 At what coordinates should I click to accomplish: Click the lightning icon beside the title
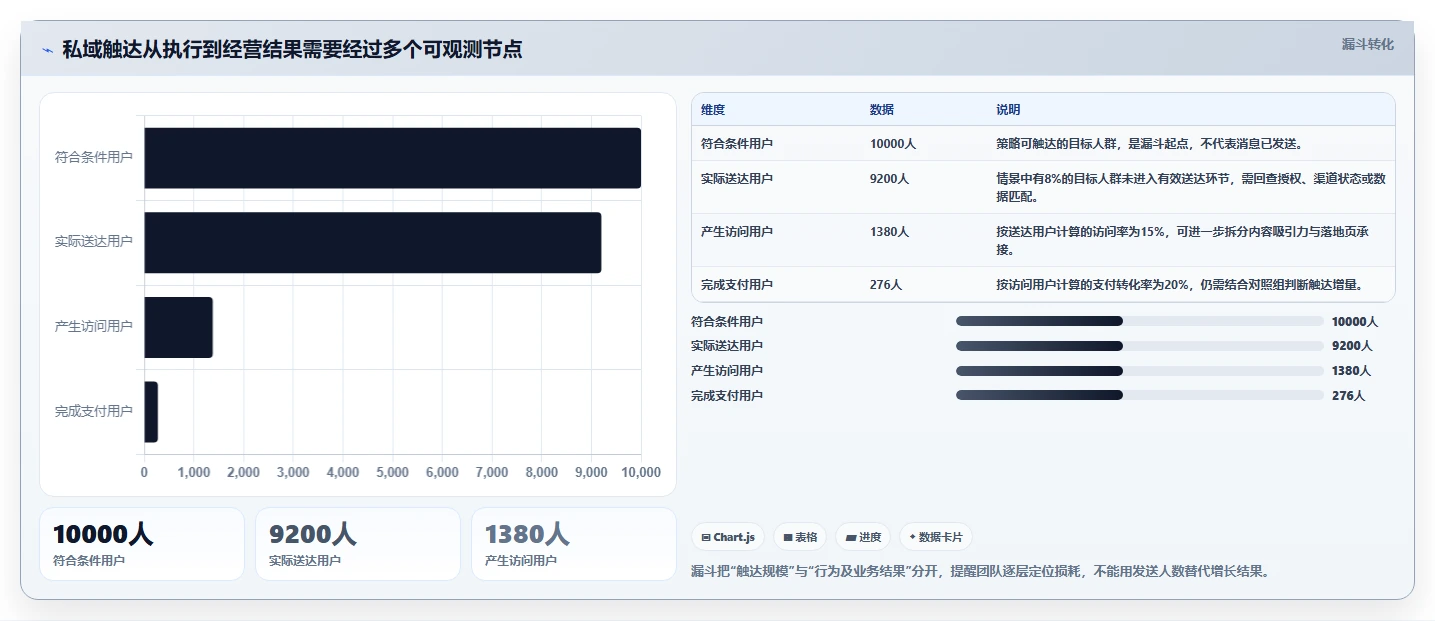pos(47,50)
